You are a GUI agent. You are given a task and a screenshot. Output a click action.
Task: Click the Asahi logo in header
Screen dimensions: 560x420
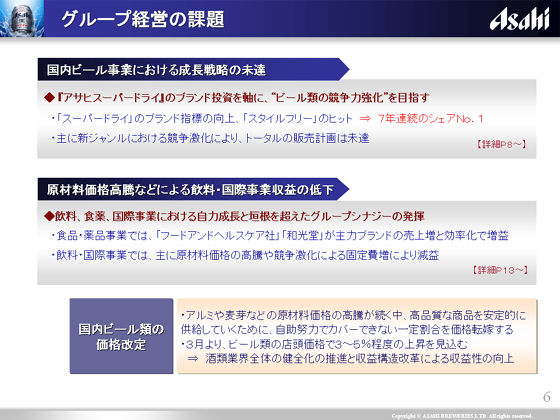[519, 19]
